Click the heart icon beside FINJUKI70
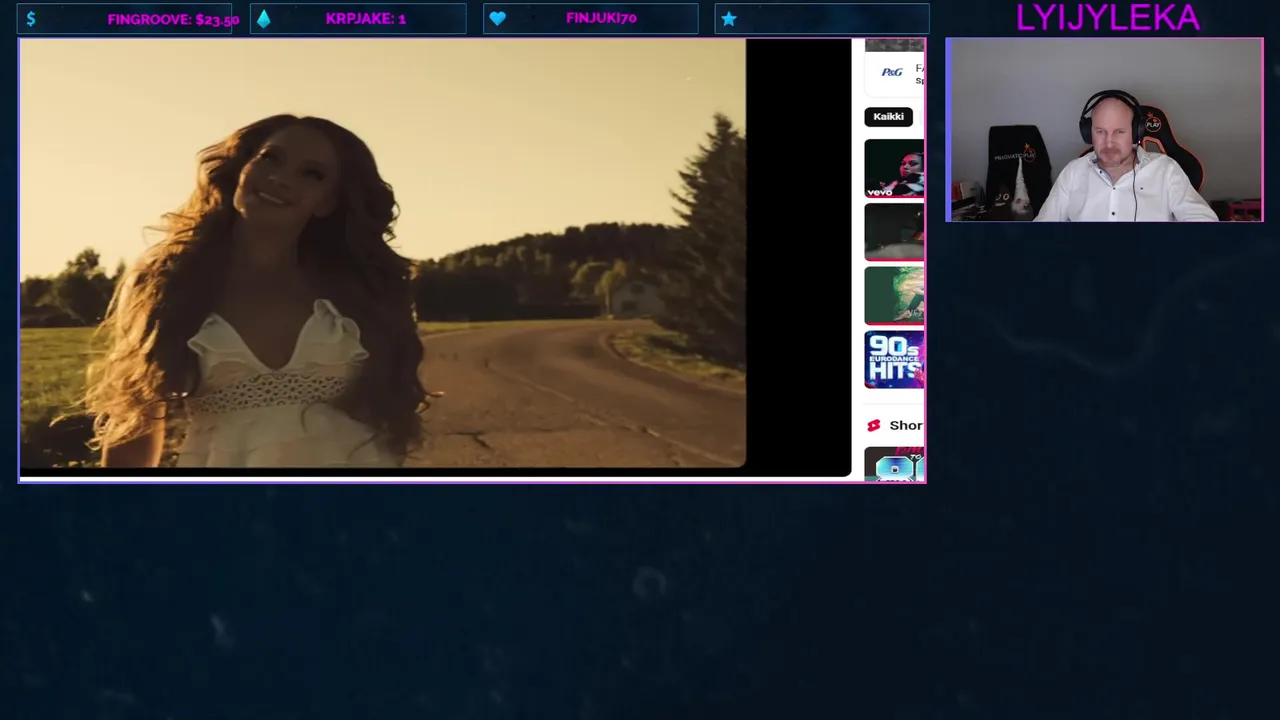Image resolution: width=1280 pixels, height=720 pixels. coord(497,19)
